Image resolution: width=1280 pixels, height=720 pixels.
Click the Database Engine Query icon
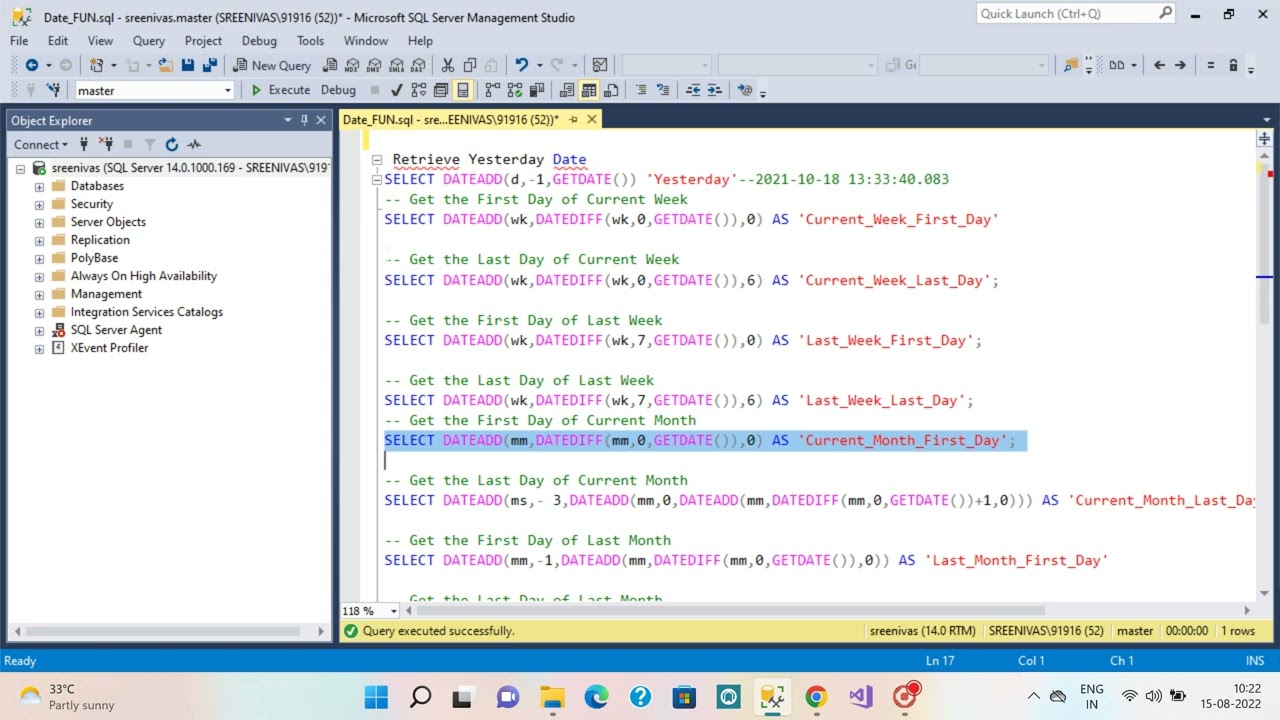pyautogui.click(x=329, y=65)
